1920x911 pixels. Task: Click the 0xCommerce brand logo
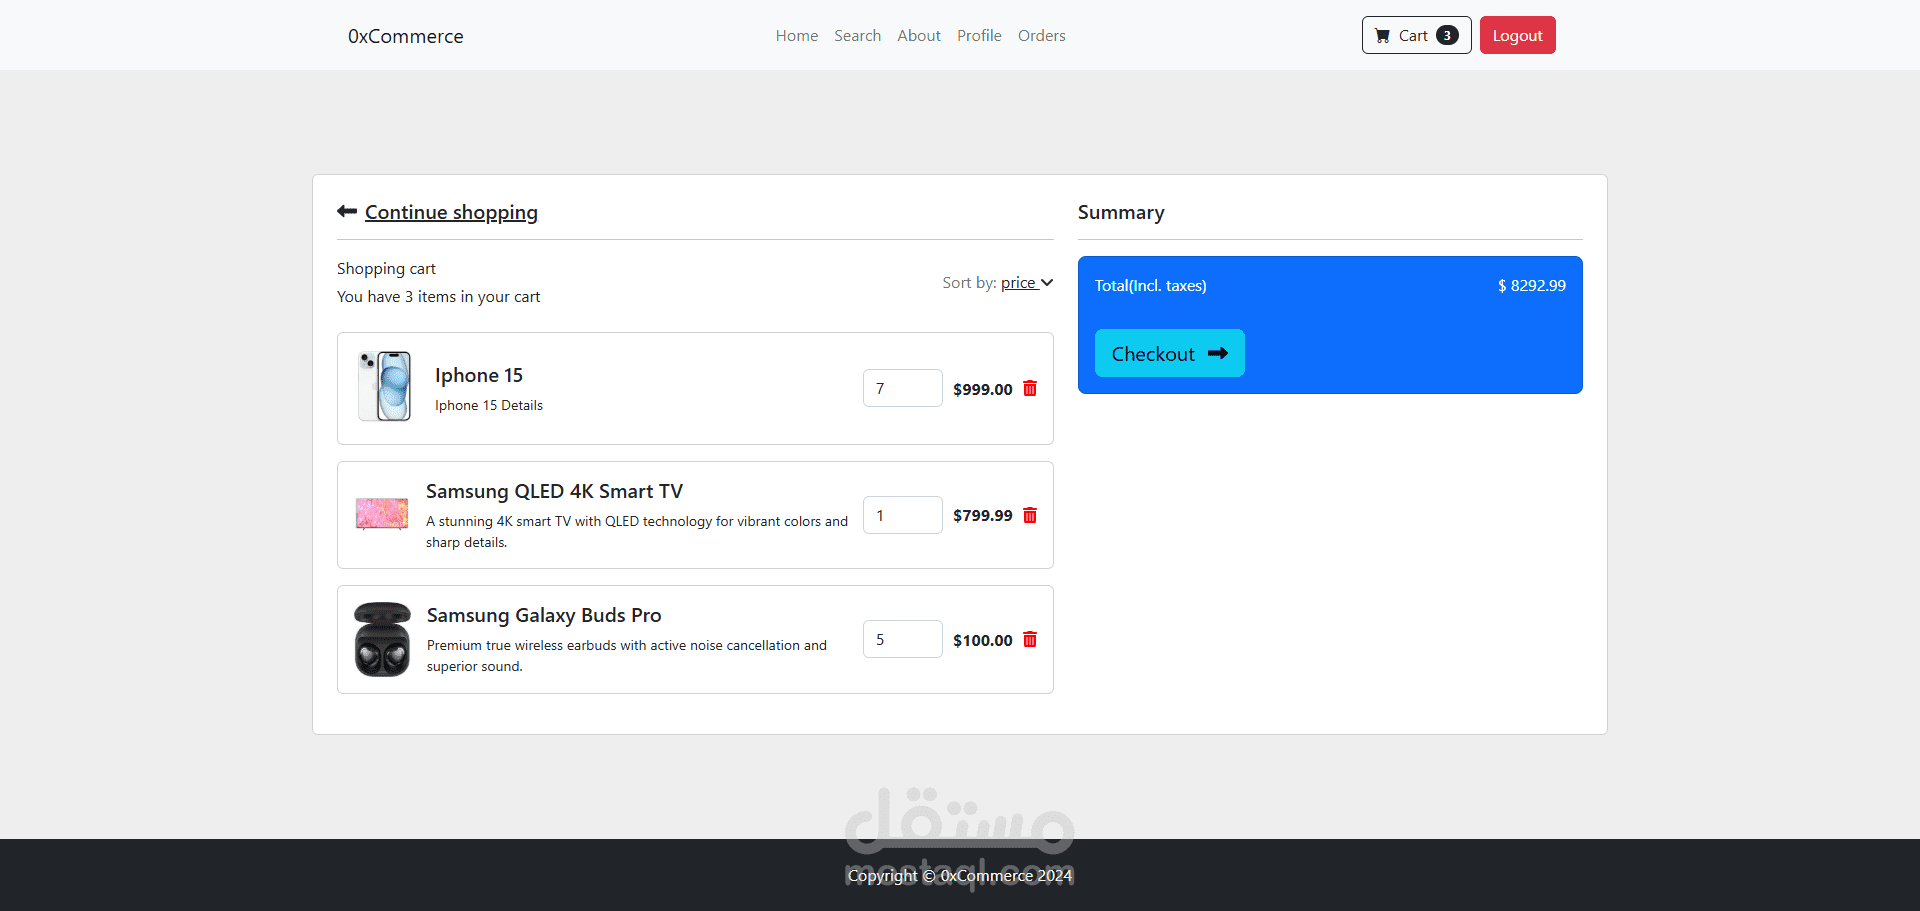point(406,36)
